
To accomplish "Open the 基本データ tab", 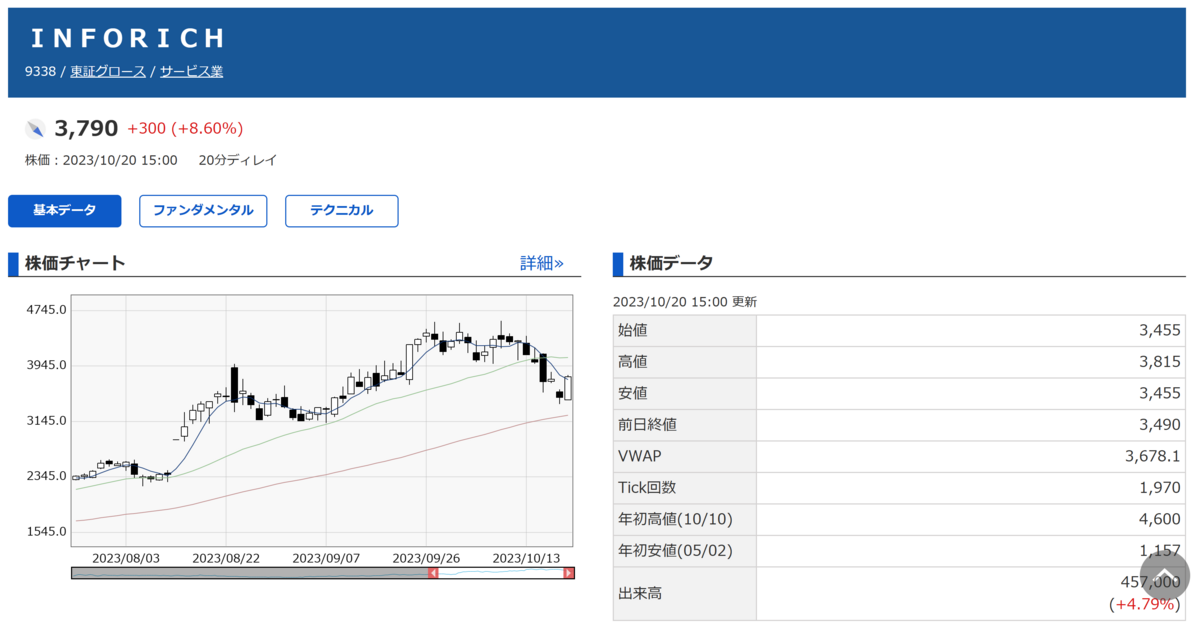I will [x=65, y=211].
